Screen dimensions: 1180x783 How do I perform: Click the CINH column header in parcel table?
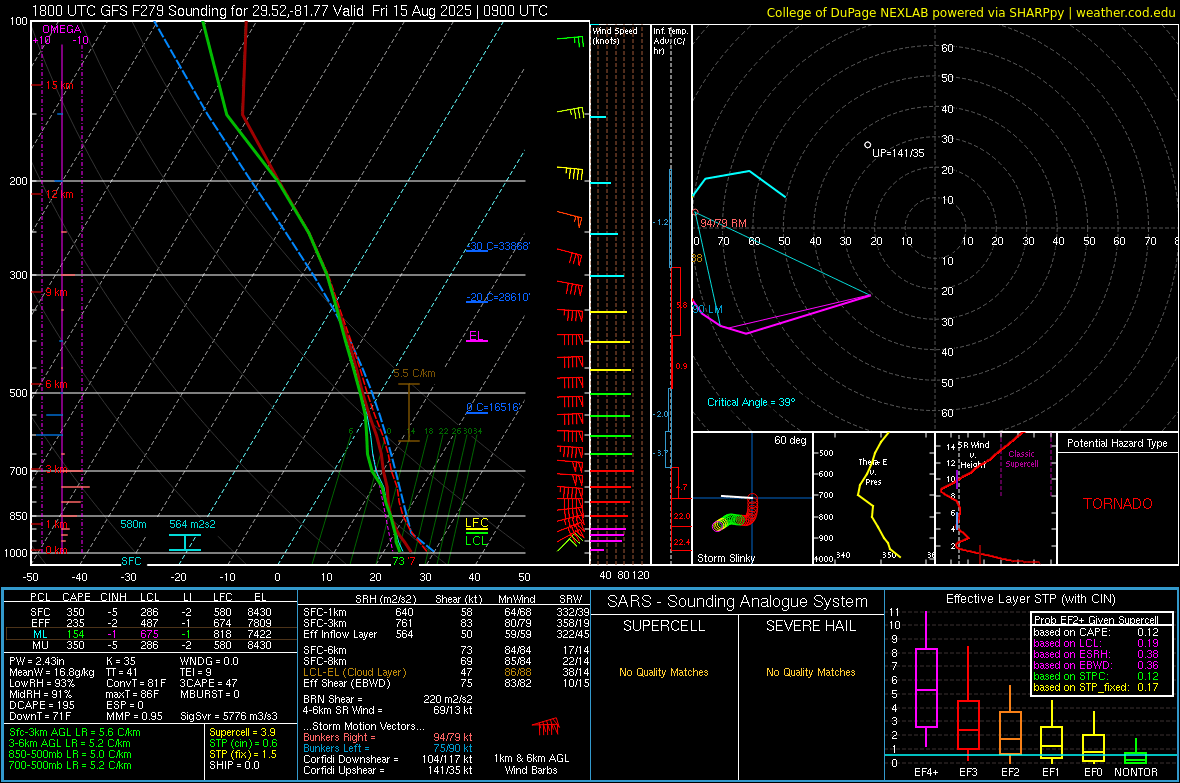tap(114, 597)
